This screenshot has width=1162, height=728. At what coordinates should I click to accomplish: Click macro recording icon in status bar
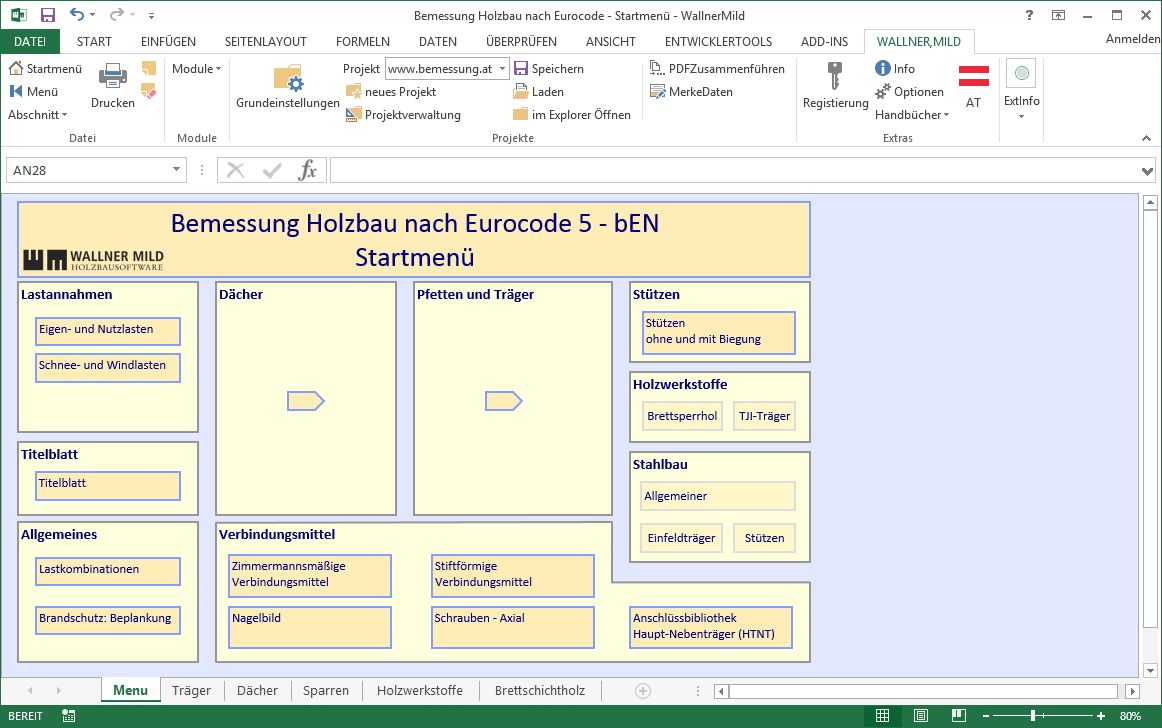point(68,716)
